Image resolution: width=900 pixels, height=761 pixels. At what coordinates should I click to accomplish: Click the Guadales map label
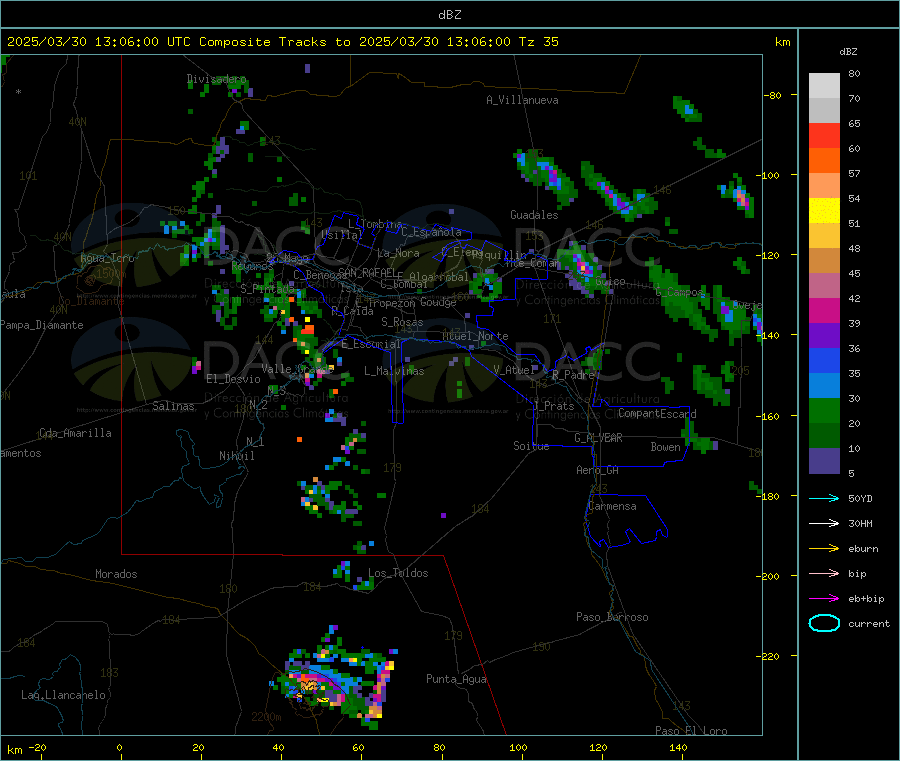click(x=534, y=215)
